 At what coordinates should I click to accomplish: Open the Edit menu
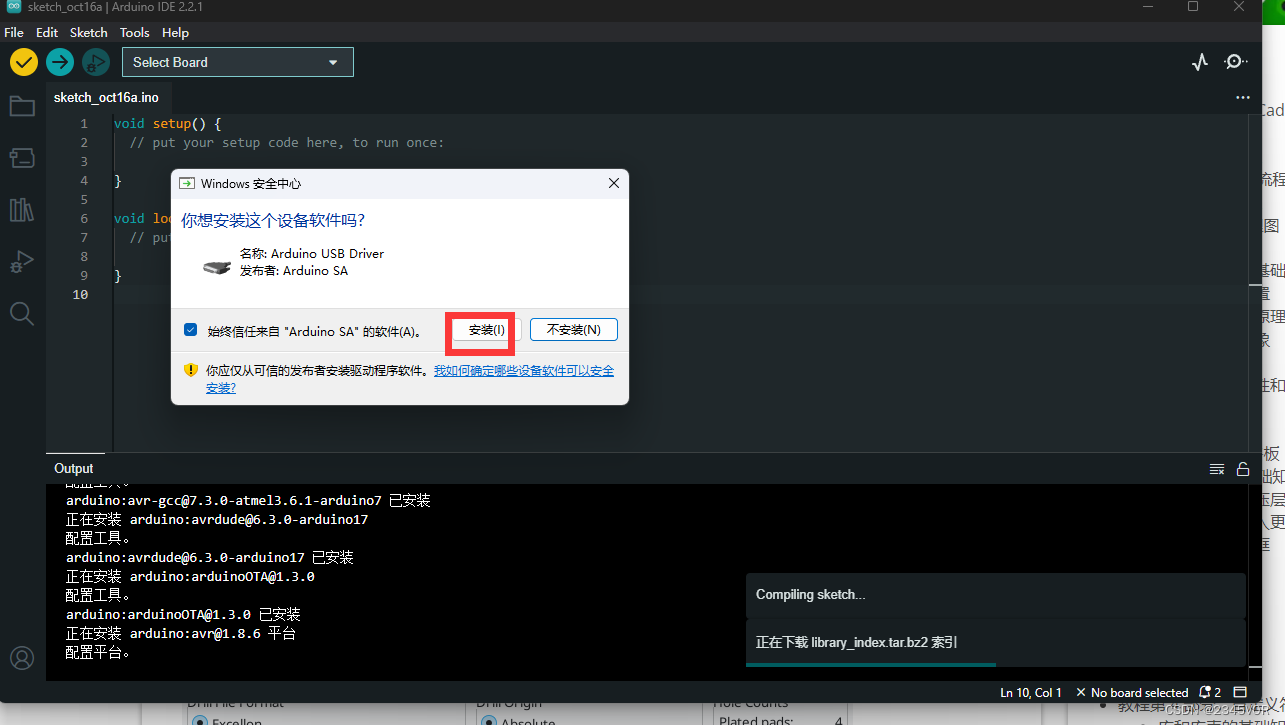pos(47,32)
